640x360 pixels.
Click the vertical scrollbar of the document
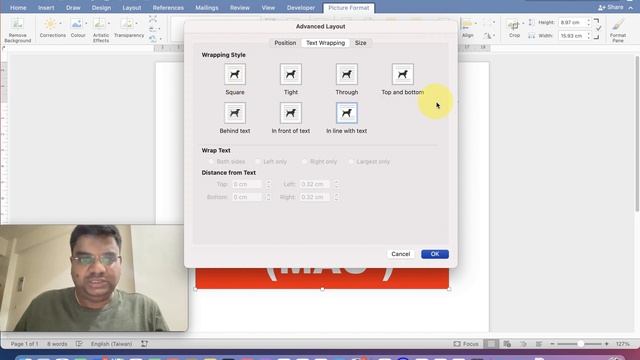[x=637, y=134]
